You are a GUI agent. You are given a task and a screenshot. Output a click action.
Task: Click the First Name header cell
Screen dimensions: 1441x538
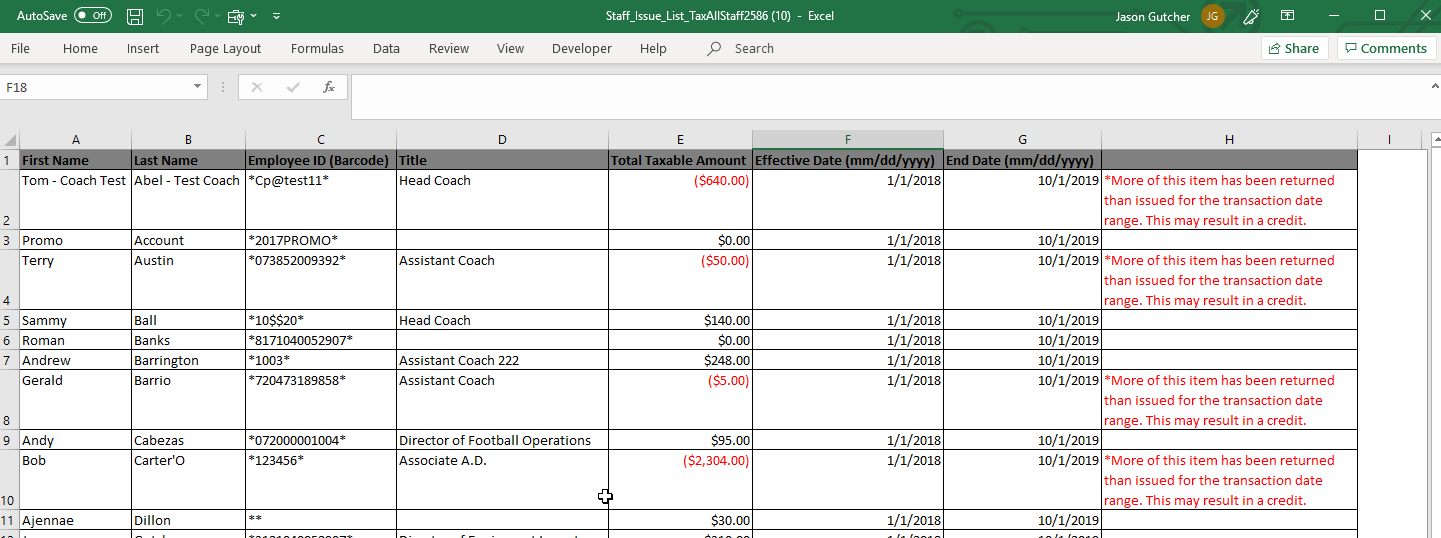(x=76, y=160)
